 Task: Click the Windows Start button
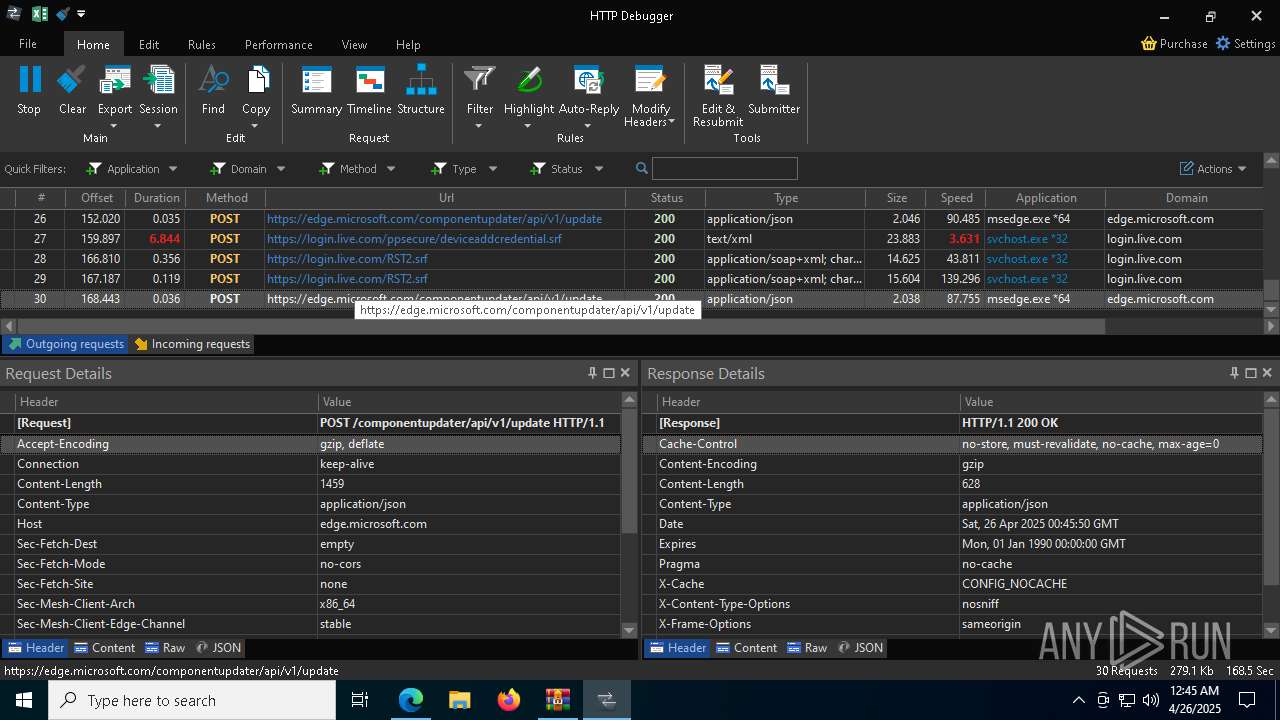(23, 700)
